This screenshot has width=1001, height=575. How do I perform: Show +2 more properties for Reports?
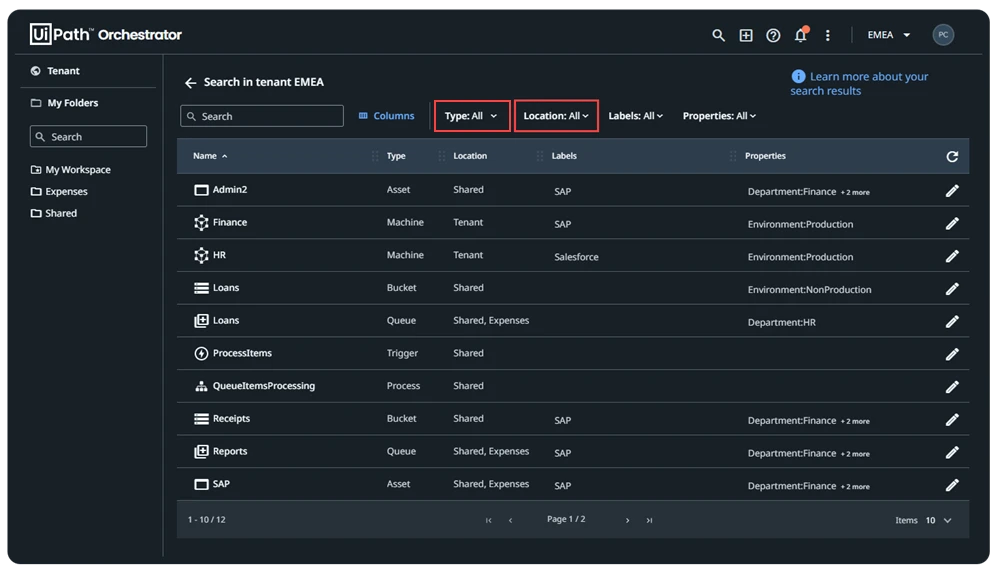855,454
